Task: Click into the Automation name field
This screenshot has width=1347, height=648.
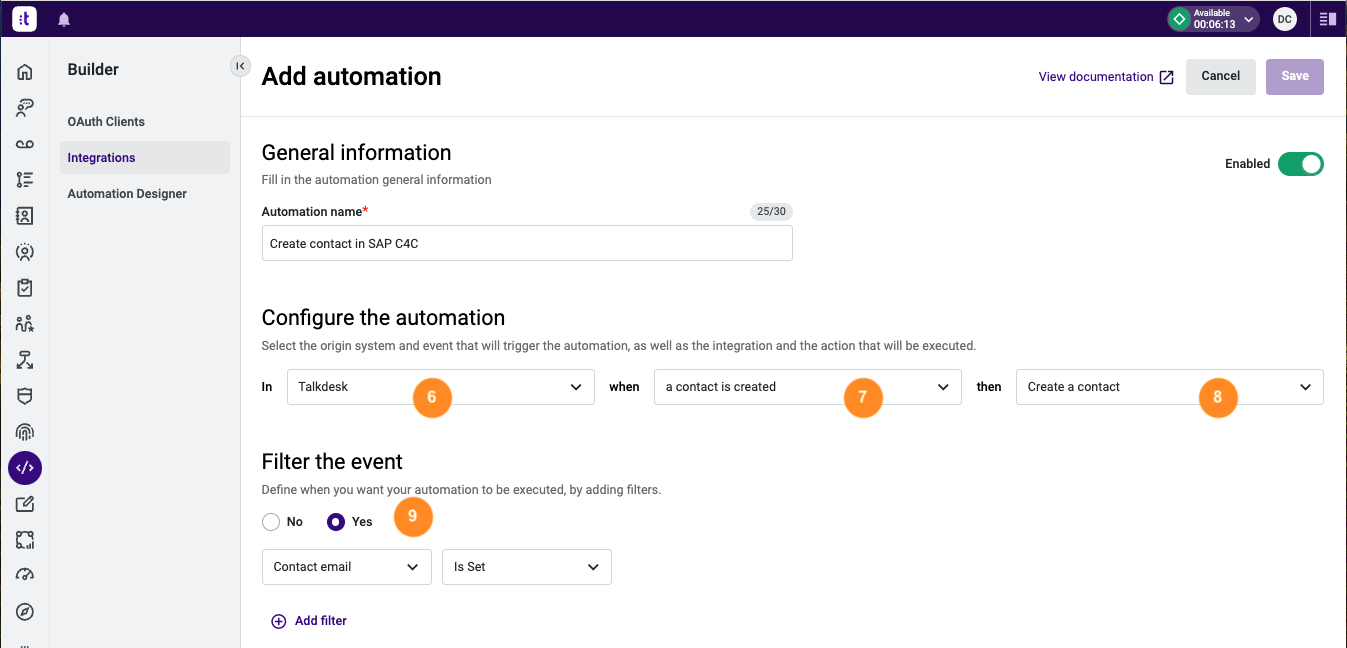Action: [x=527, y=243]
